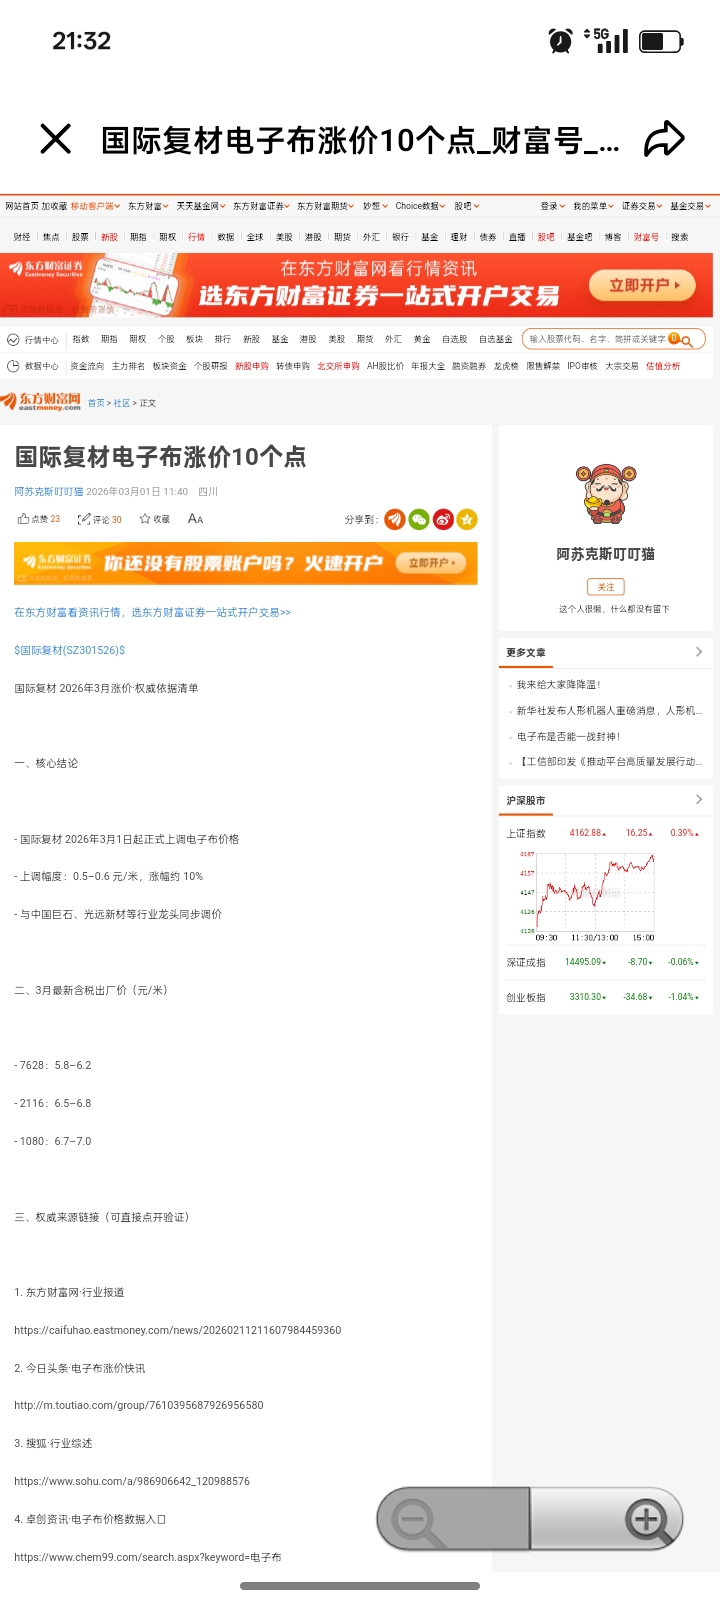The width and height of the screenshot is (720, 1604).
Task: Select the red 行情 nav item
Action: [x=196, y=237]
